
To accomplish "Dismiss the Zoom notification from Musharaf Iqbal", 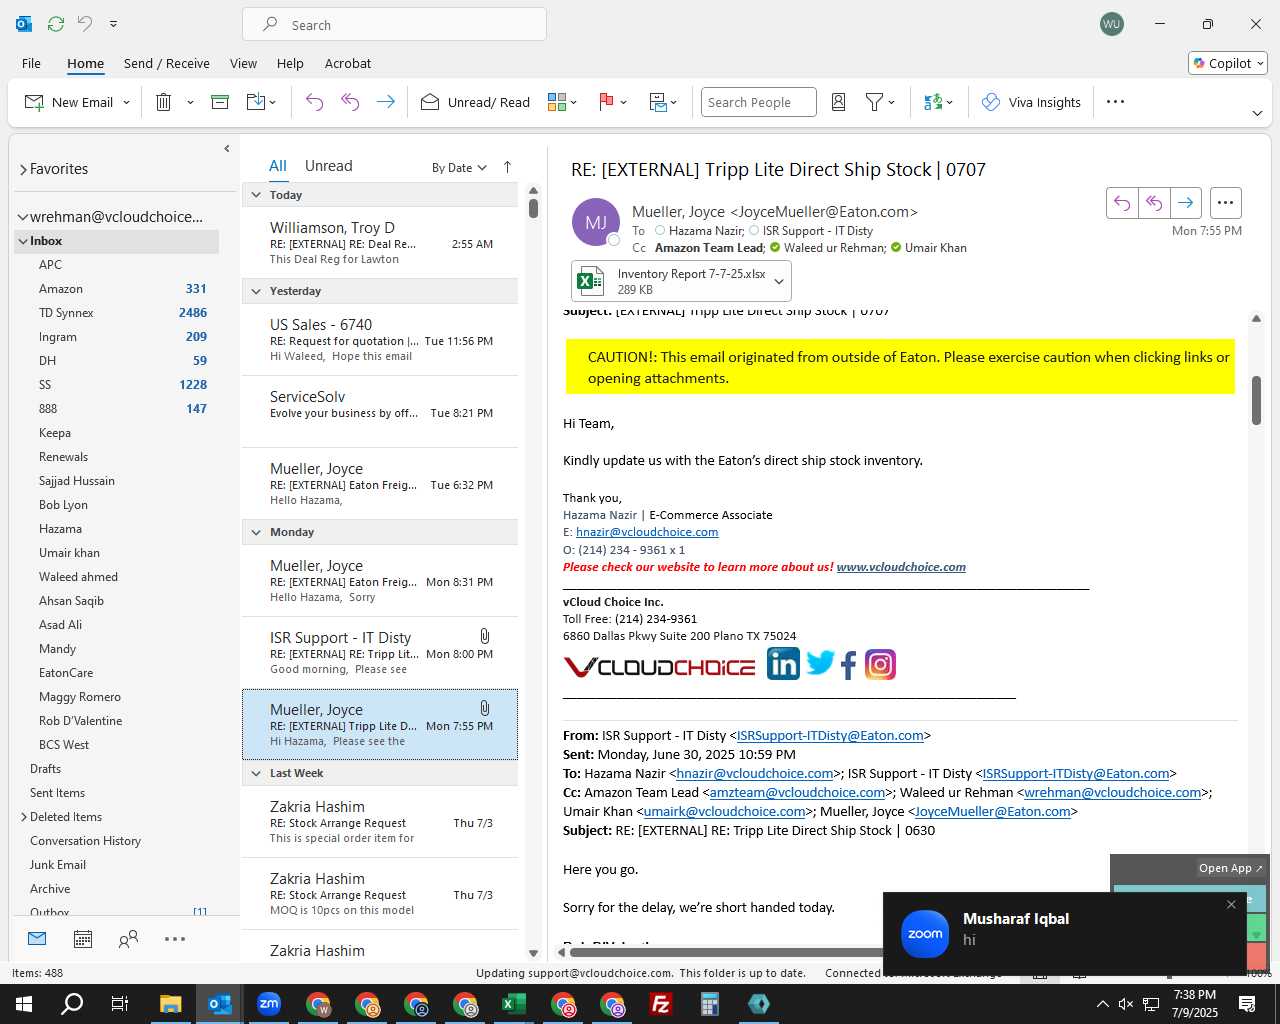I will click(1231, 904).
